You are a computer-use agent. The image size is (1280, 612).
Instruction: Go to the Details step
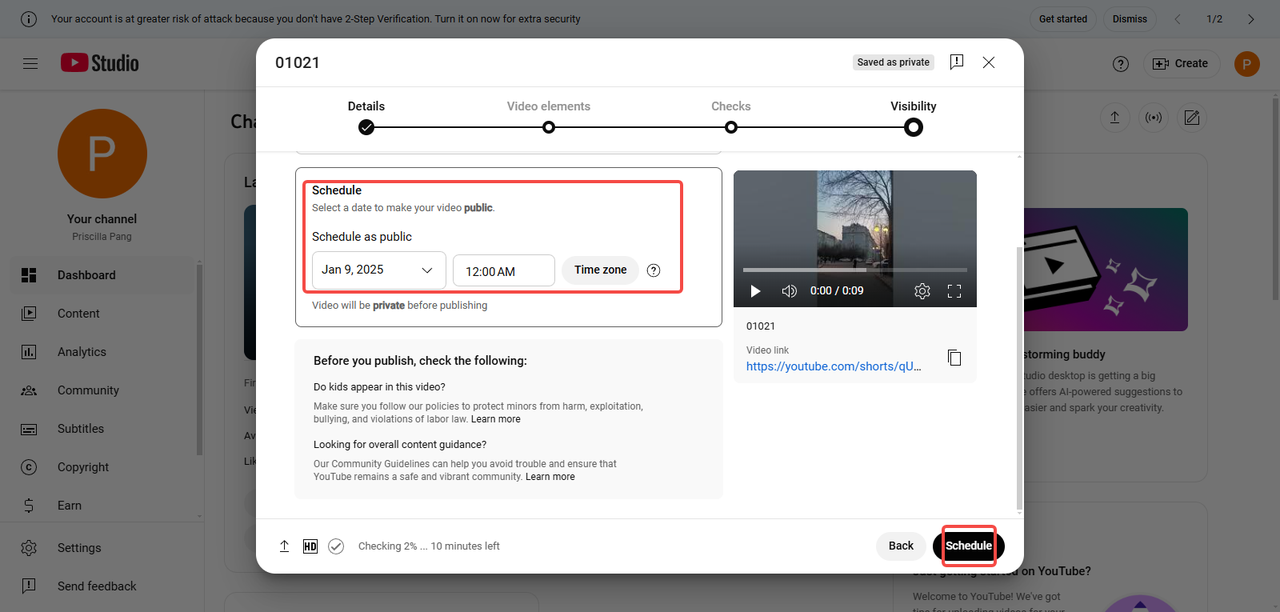(x=366, y=117)
